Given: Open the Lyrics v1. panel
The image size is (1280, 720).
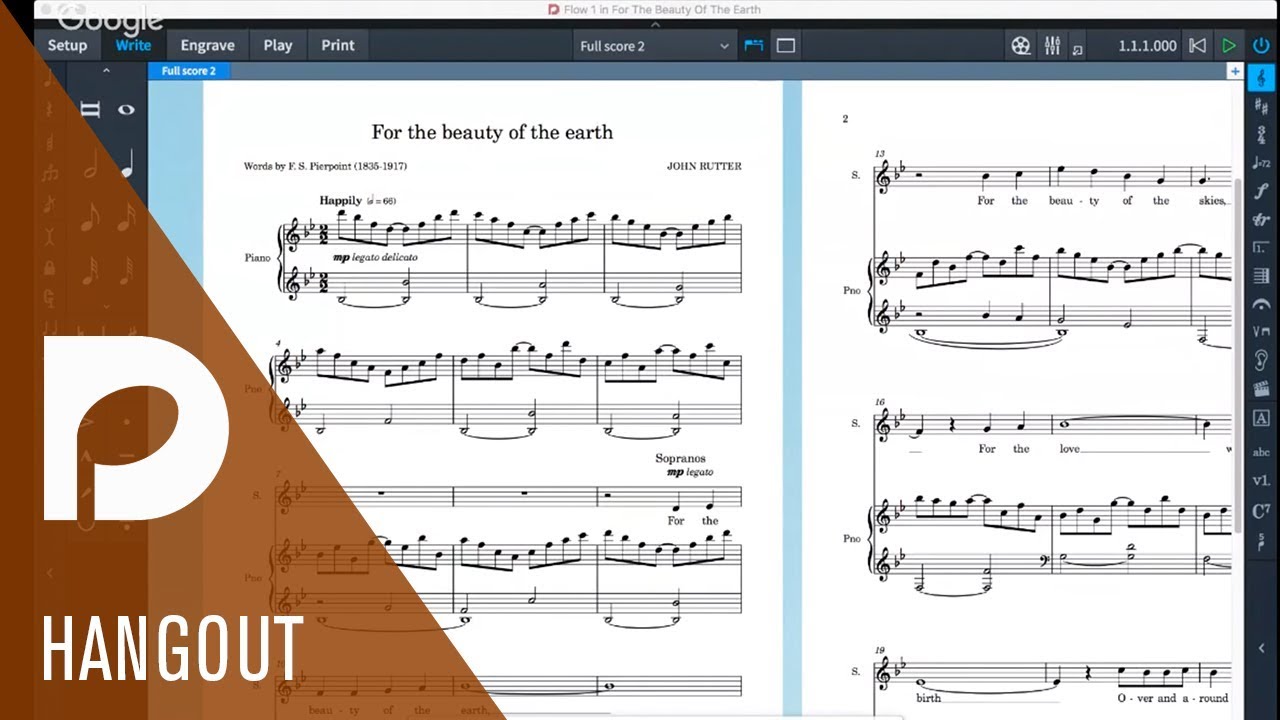Looking at the screenshot, I should coord(1261,481).
